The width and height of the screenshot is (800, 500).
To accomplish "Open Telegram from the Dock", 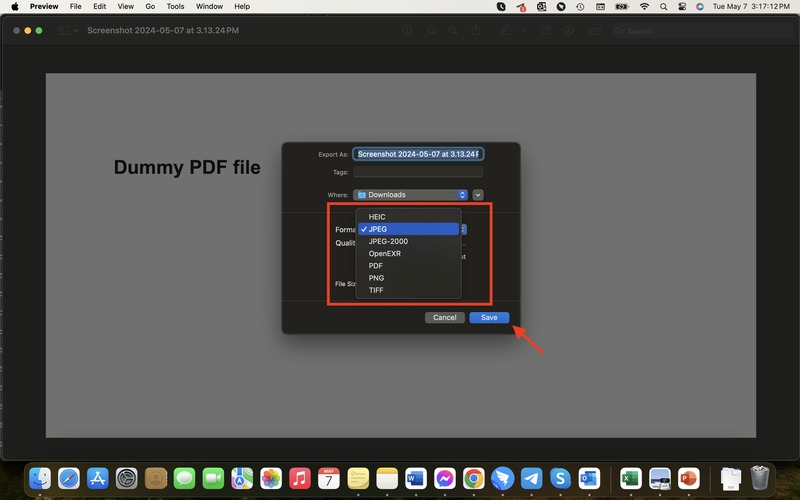I will click(x=531, y=479).
